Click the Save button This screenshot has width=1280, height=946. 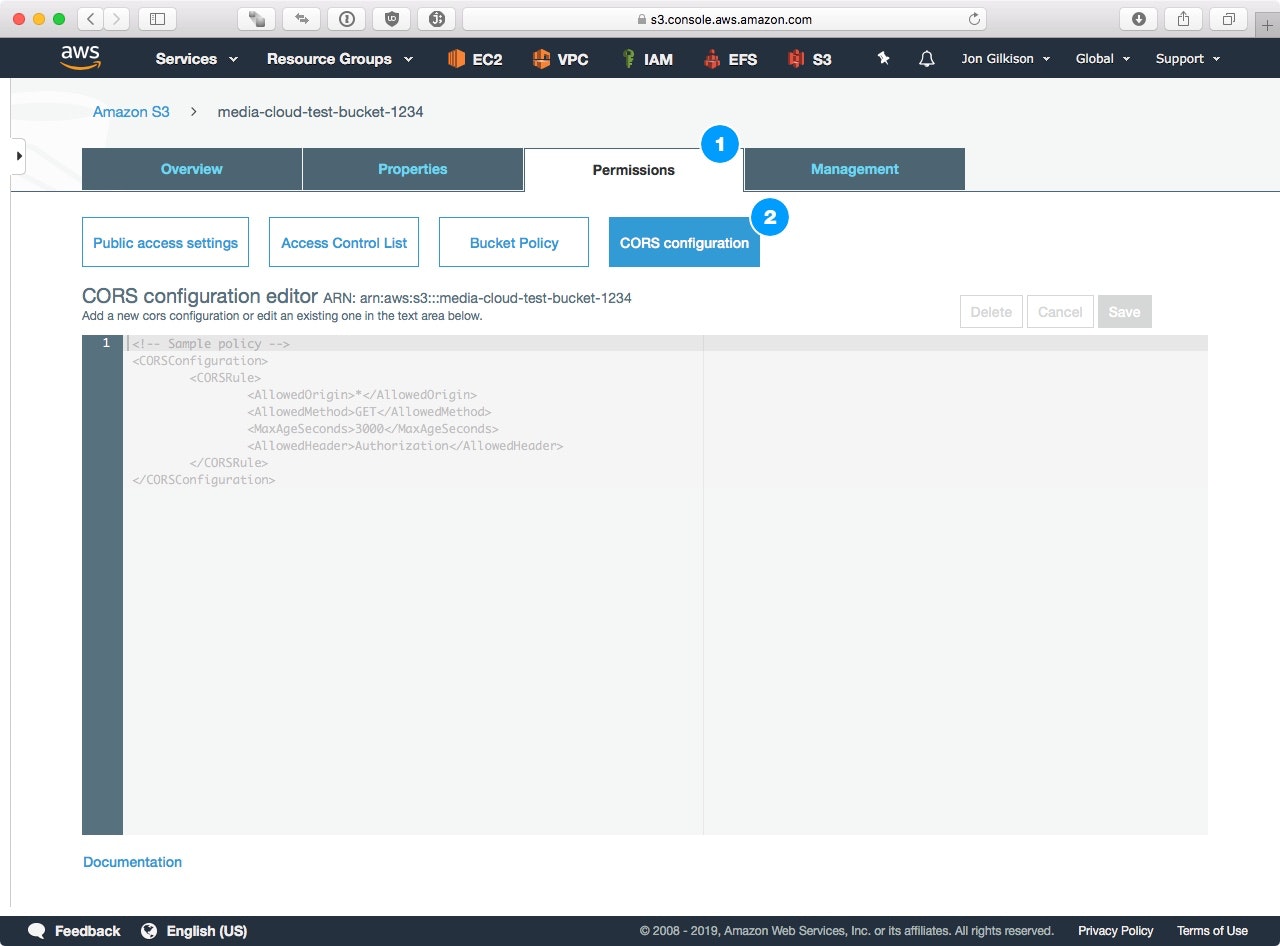pos(1124,312)
